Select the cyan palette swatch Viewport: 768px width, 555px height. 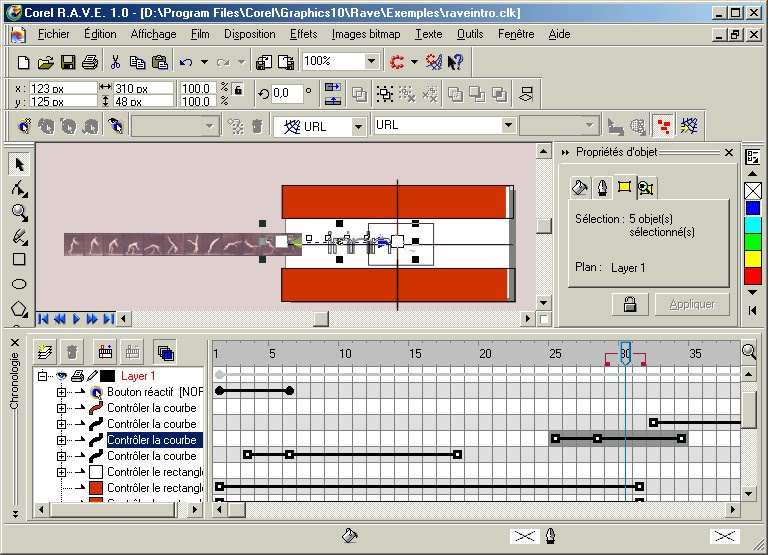point(753,225)
